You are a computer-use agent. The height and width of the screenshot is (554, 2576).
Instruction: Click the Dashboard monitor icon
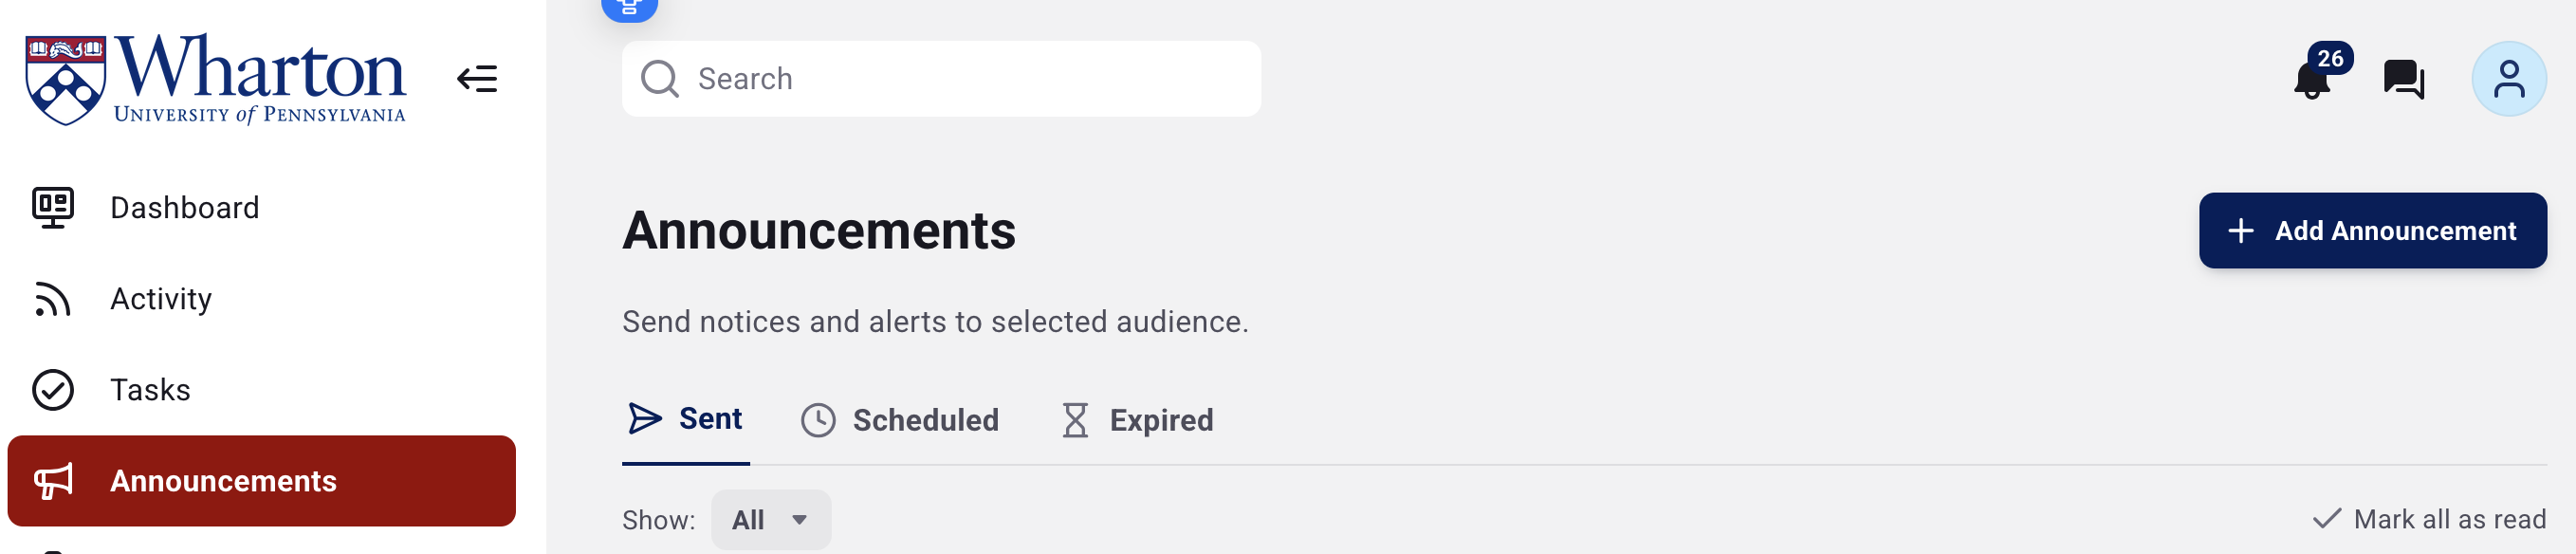coord(53,208)
